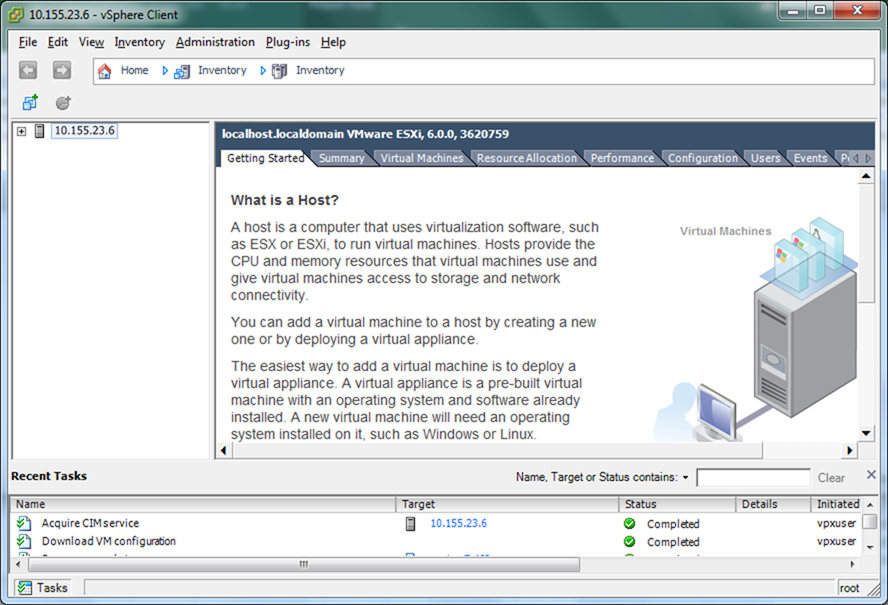Click the New Virtual Machine toolbar icon
This screenshot has height=605, width=888.
30,103
